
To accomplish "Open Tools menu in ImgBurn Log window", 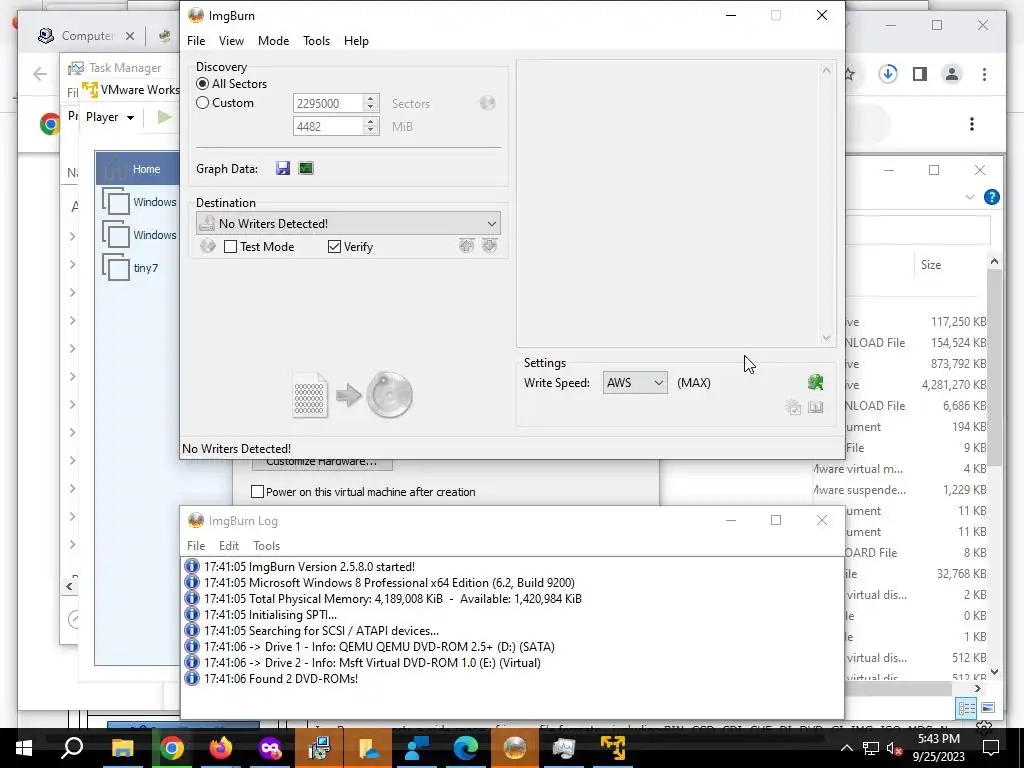I will point(266,545).
